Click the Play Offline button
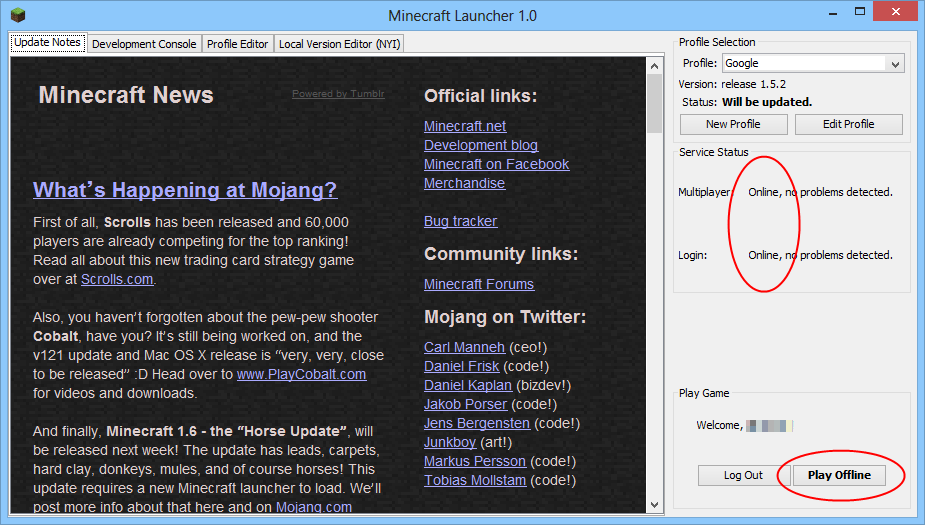Viewport: 925px width, 525px height. pyautogui.click(x=838, y=475)
